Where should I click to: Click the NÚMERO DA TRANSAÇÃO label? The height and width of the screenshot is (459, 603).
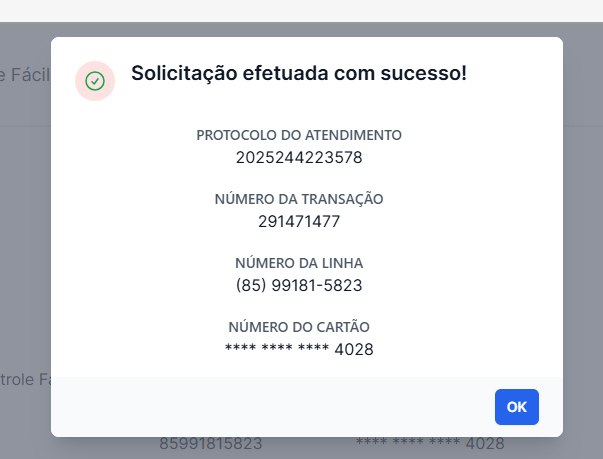(x=299, y=199)
